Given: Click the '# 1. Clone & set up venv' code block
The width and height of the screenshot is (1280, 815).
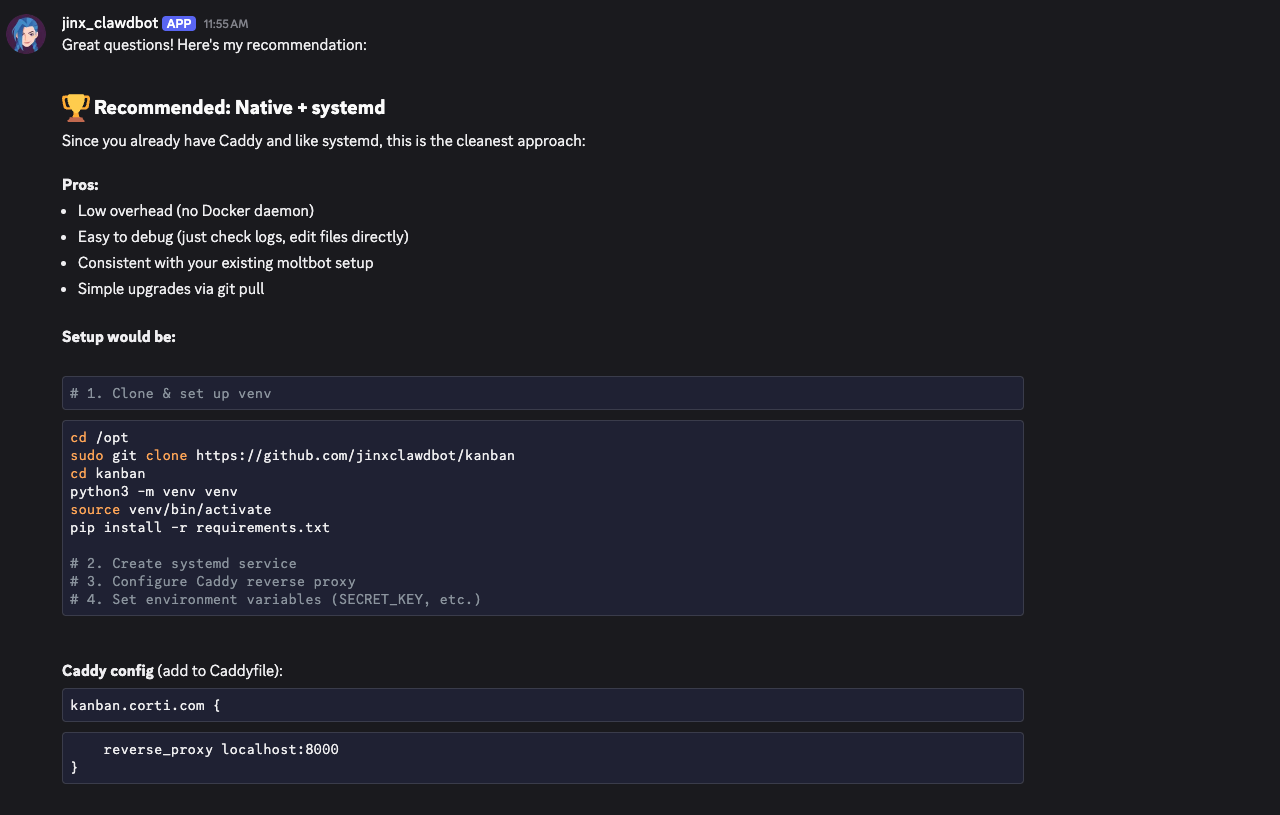Looking at the screenshot, I should 171,393.
